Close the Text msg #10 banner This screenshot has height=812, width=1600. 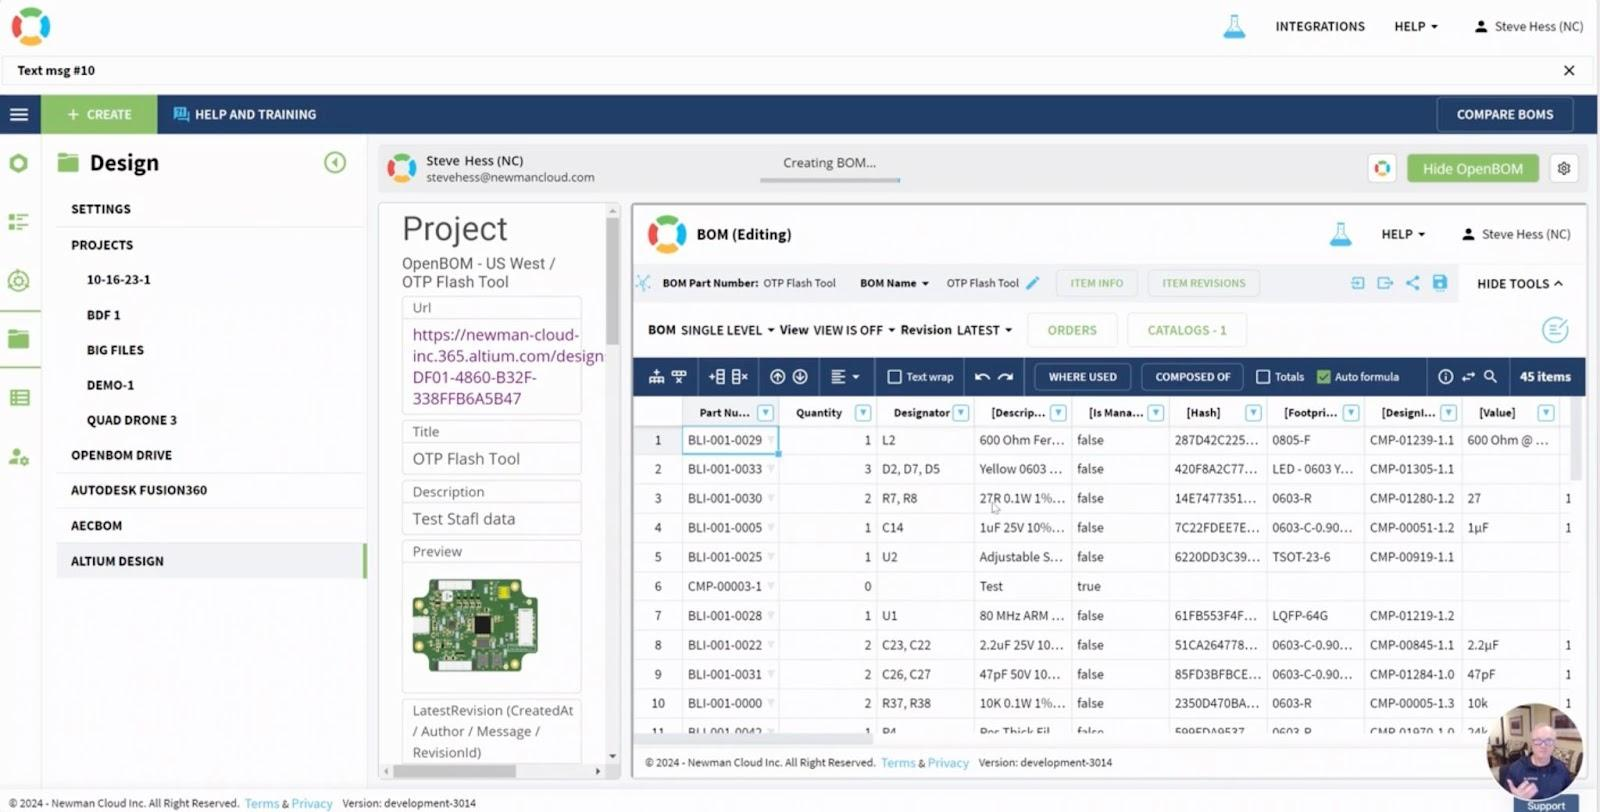[x=1569, y=70]
